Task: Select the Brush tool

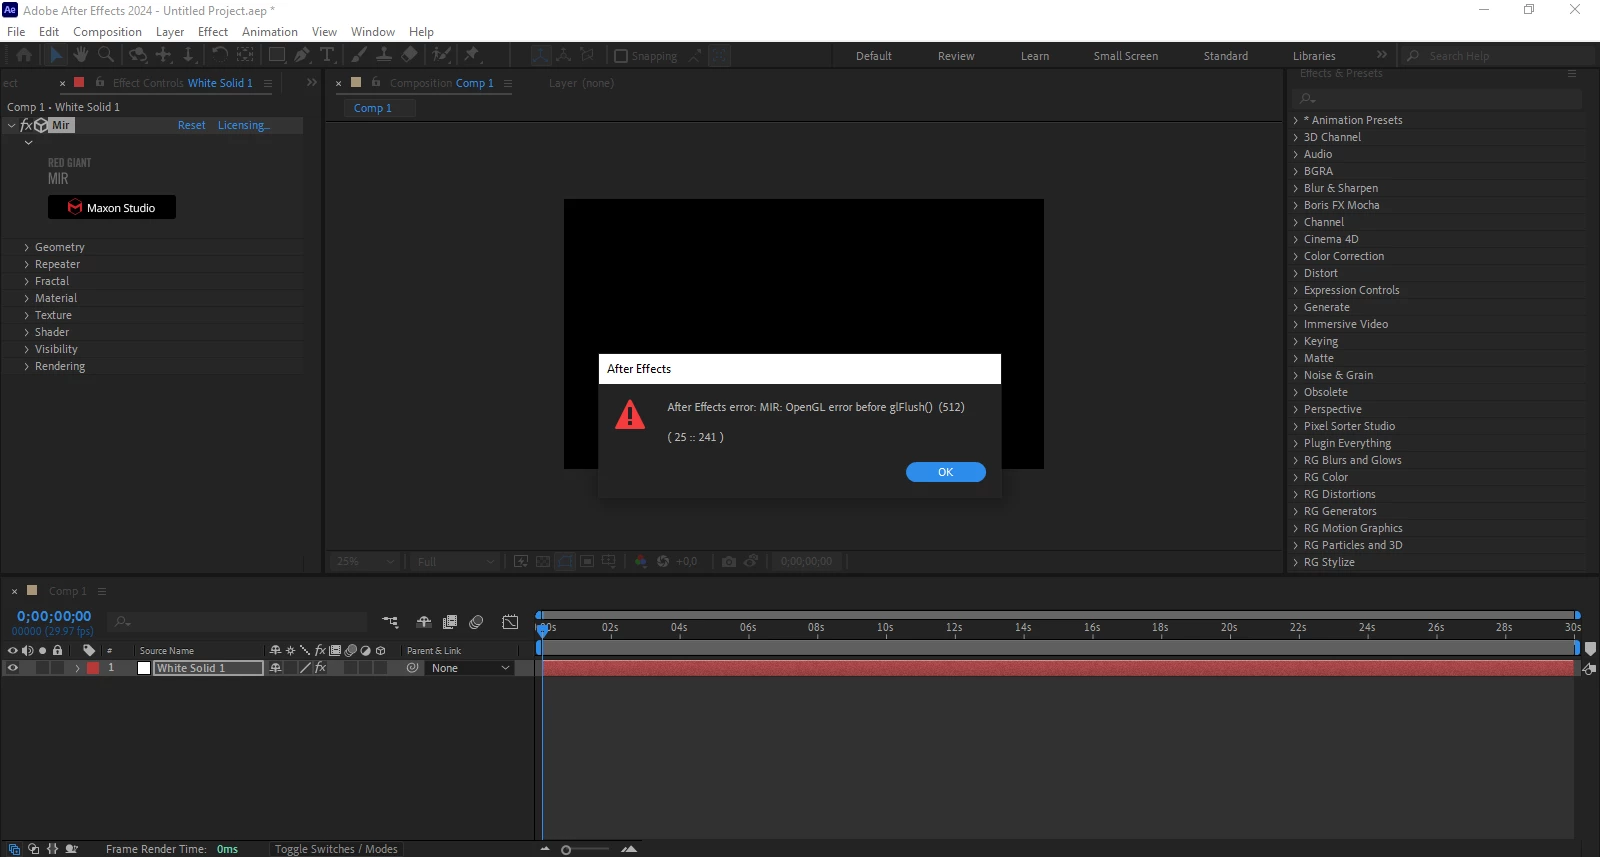Action: pyautogui.click(x=358, y=55)
